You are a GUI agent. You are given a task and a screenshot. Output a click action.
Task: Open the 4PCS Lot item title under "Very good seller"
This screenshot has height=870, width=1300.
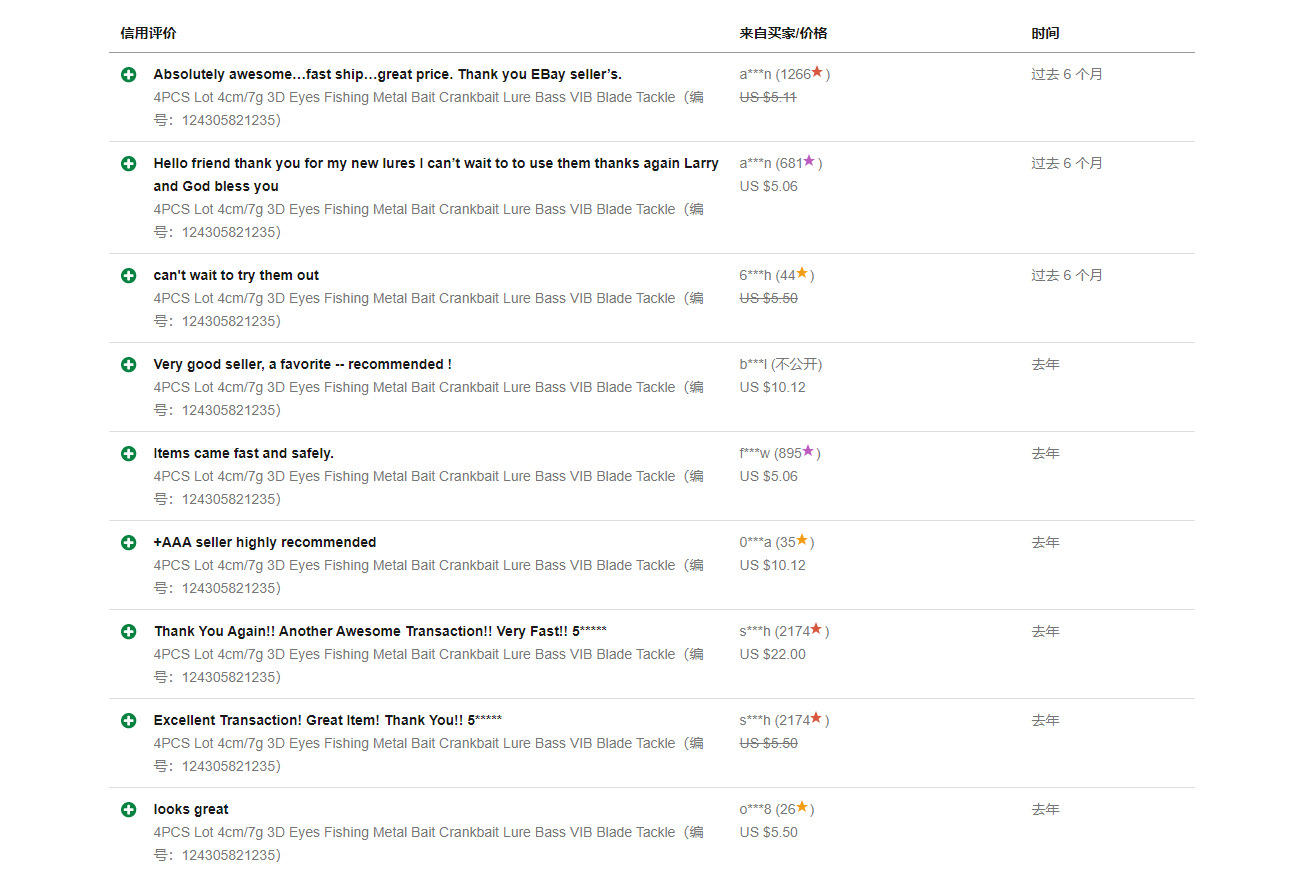428,399
